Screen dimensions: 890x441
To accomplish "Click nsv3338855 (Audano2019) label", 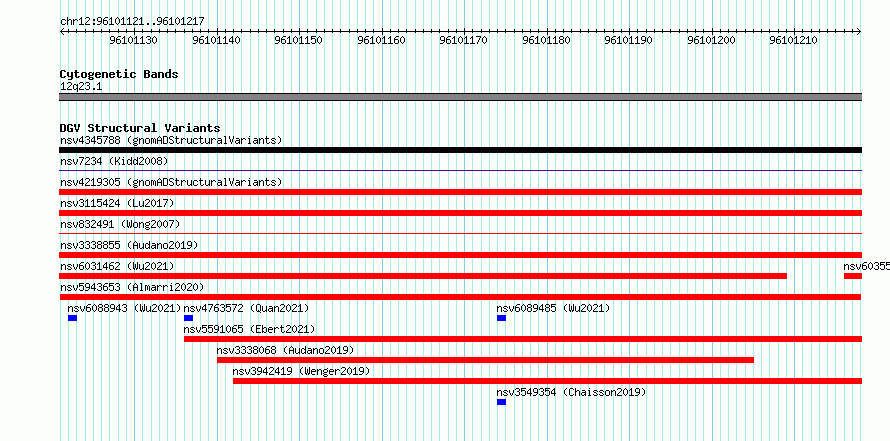I will pyautogui.click(x=129, y=245).
